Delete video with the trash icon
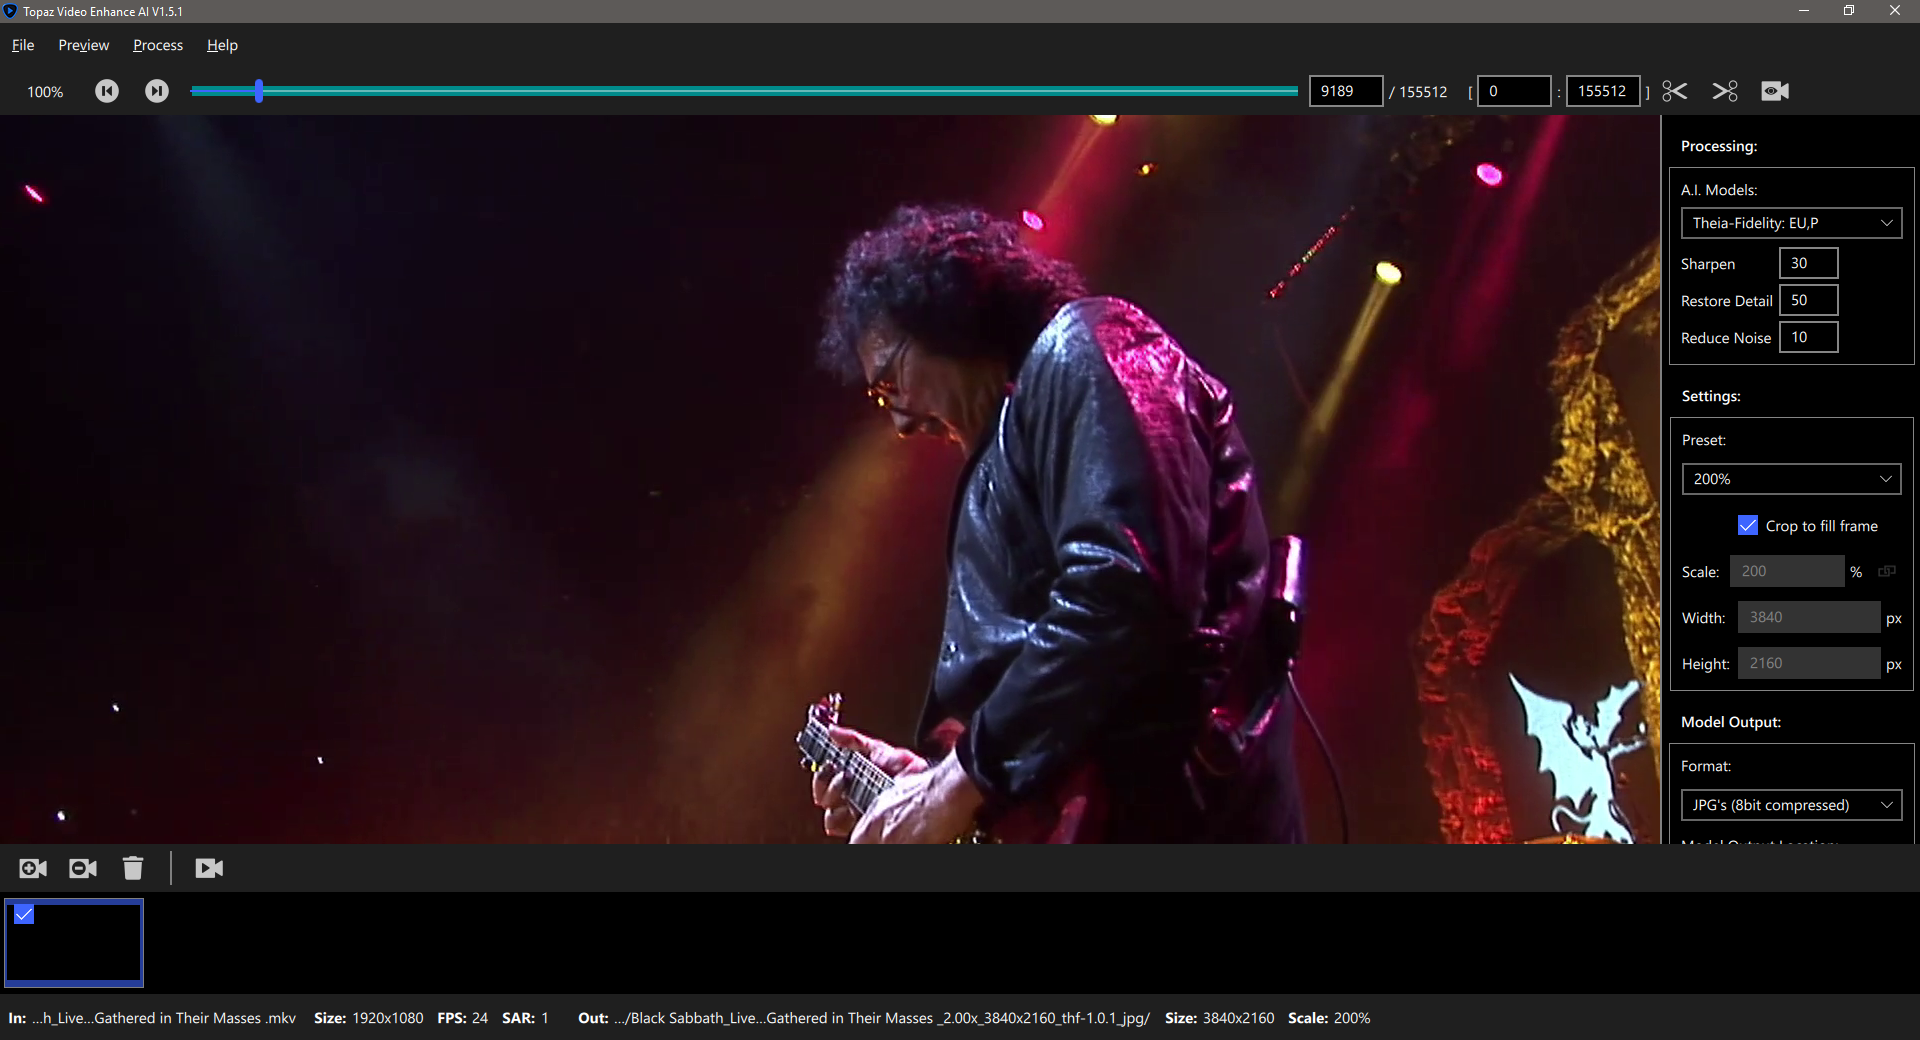The image size is (1920, 1040). coord(133,868)
